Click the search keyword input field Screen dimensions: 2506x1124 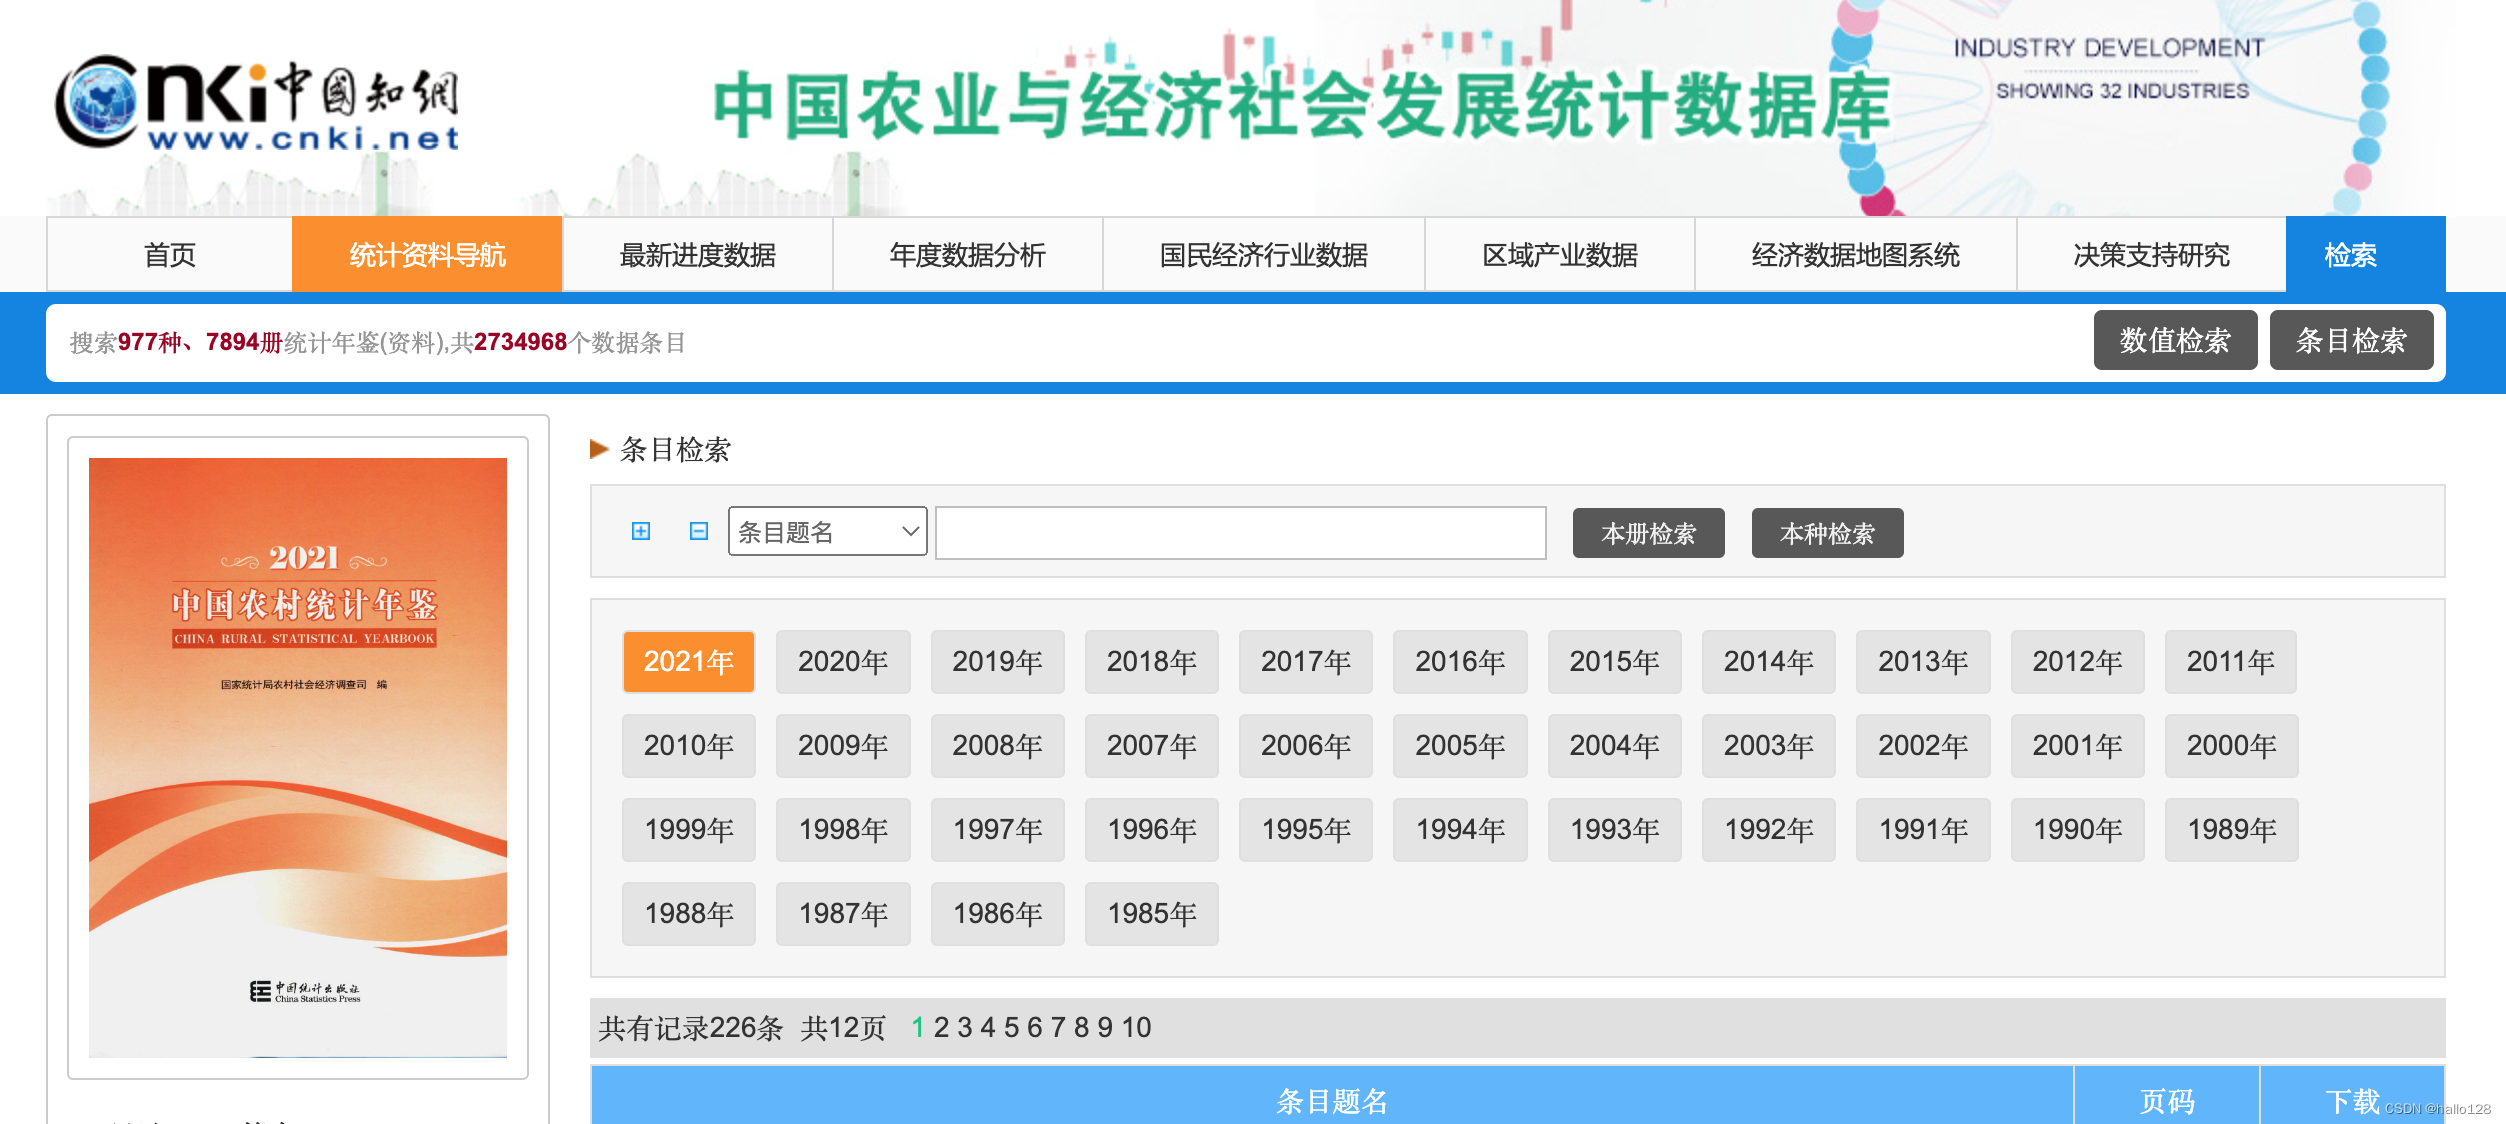point(1240,533)
